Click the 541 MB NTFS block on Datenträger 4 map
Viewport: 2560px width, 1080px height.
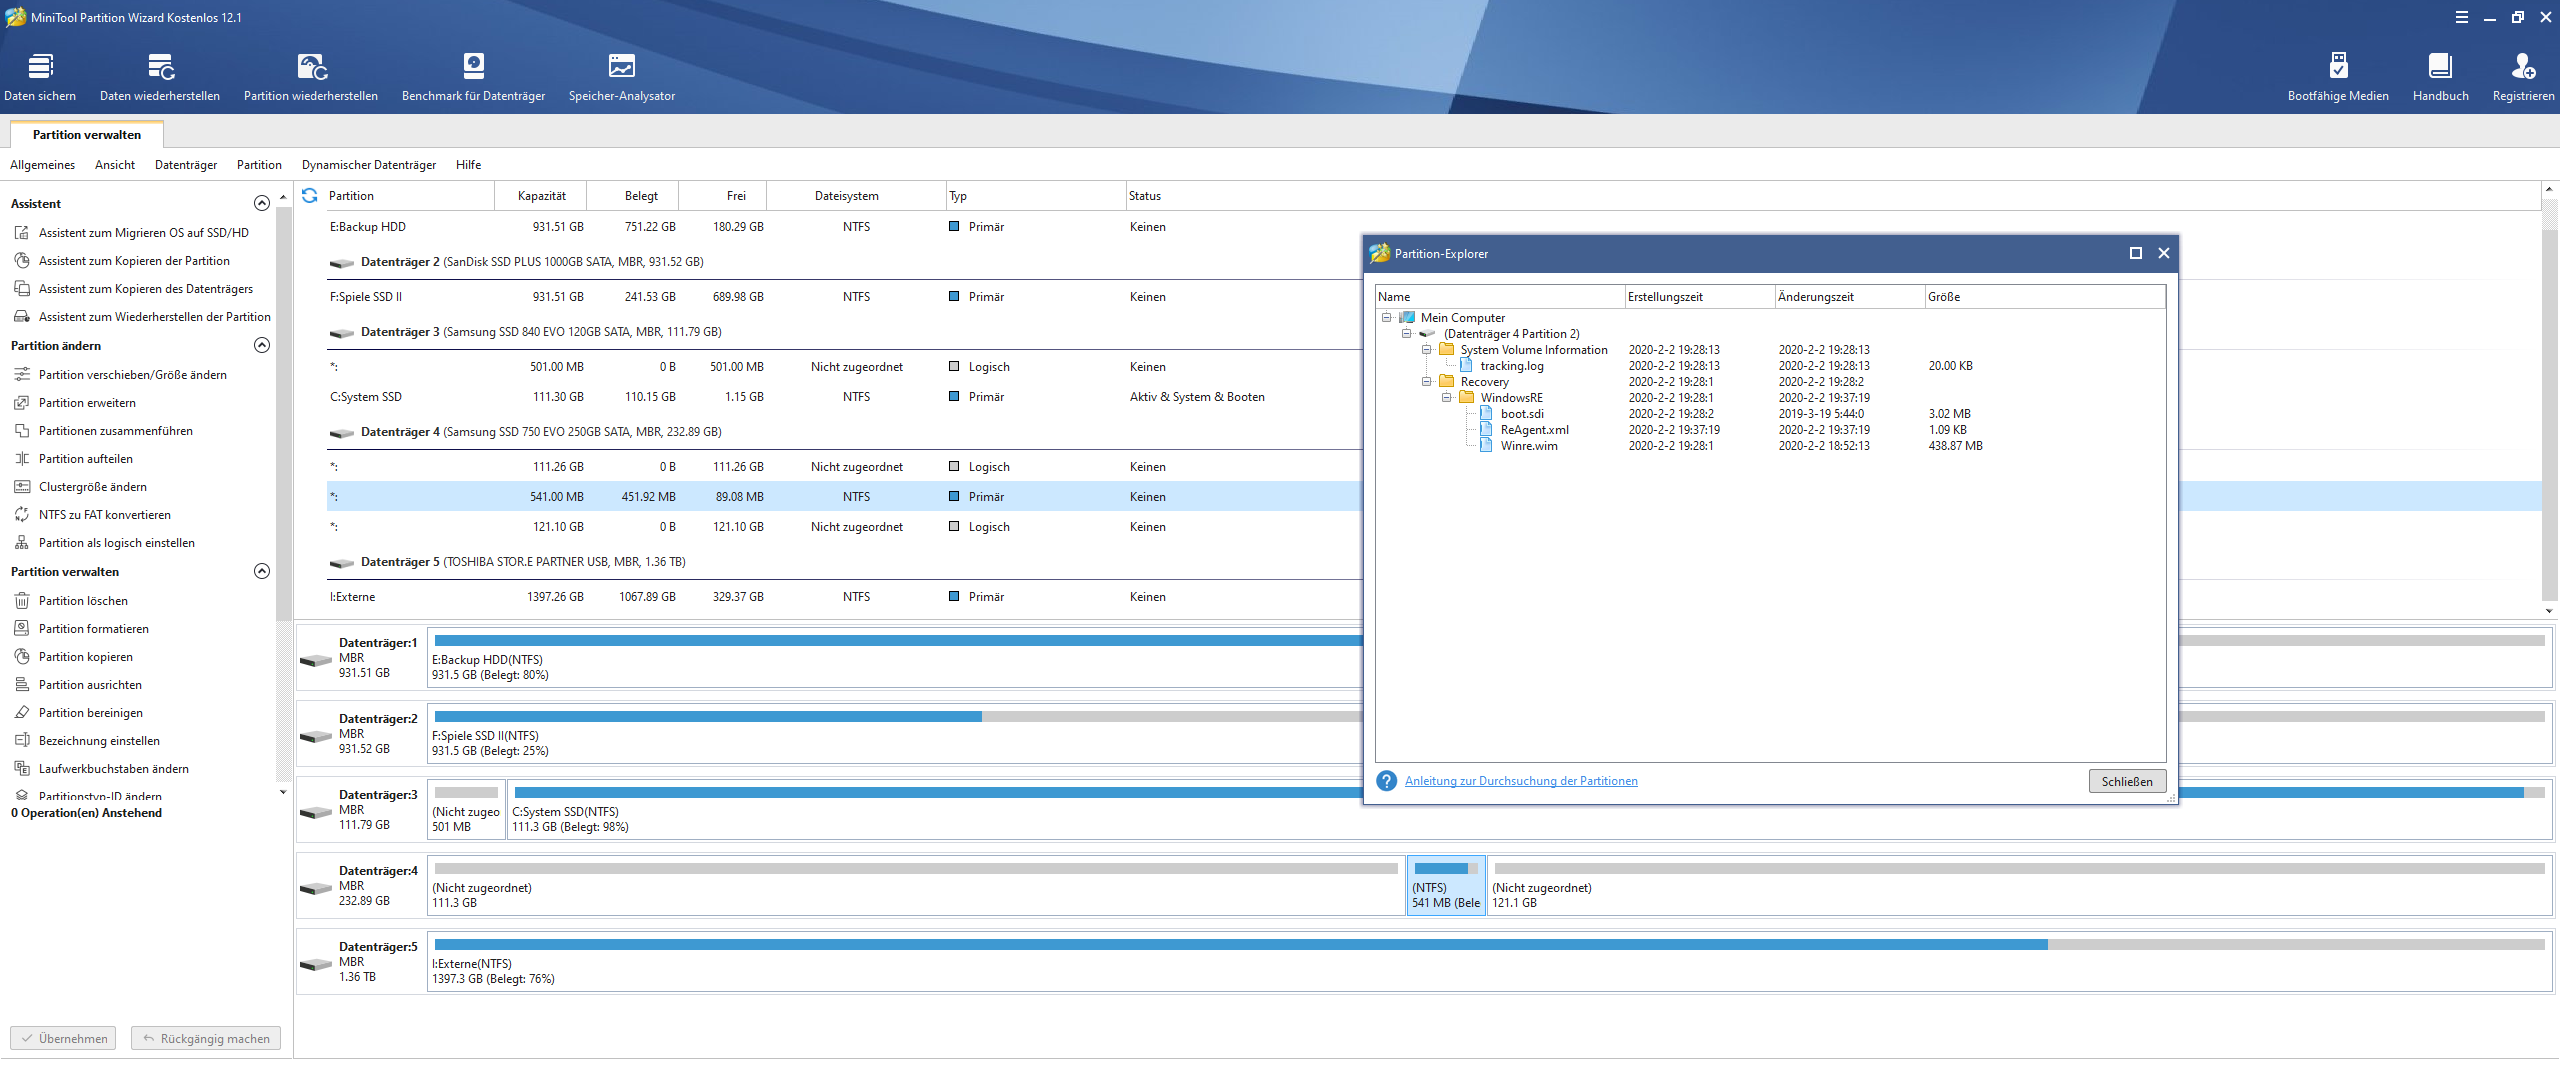[1446, 886]
